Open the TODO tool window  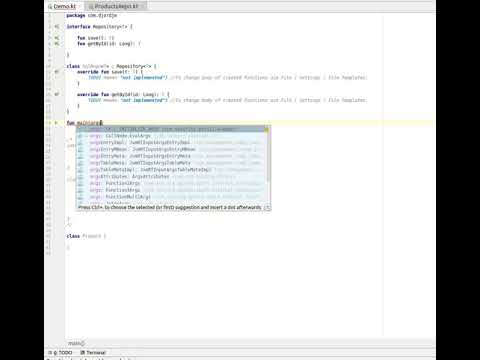coord(60,352)
